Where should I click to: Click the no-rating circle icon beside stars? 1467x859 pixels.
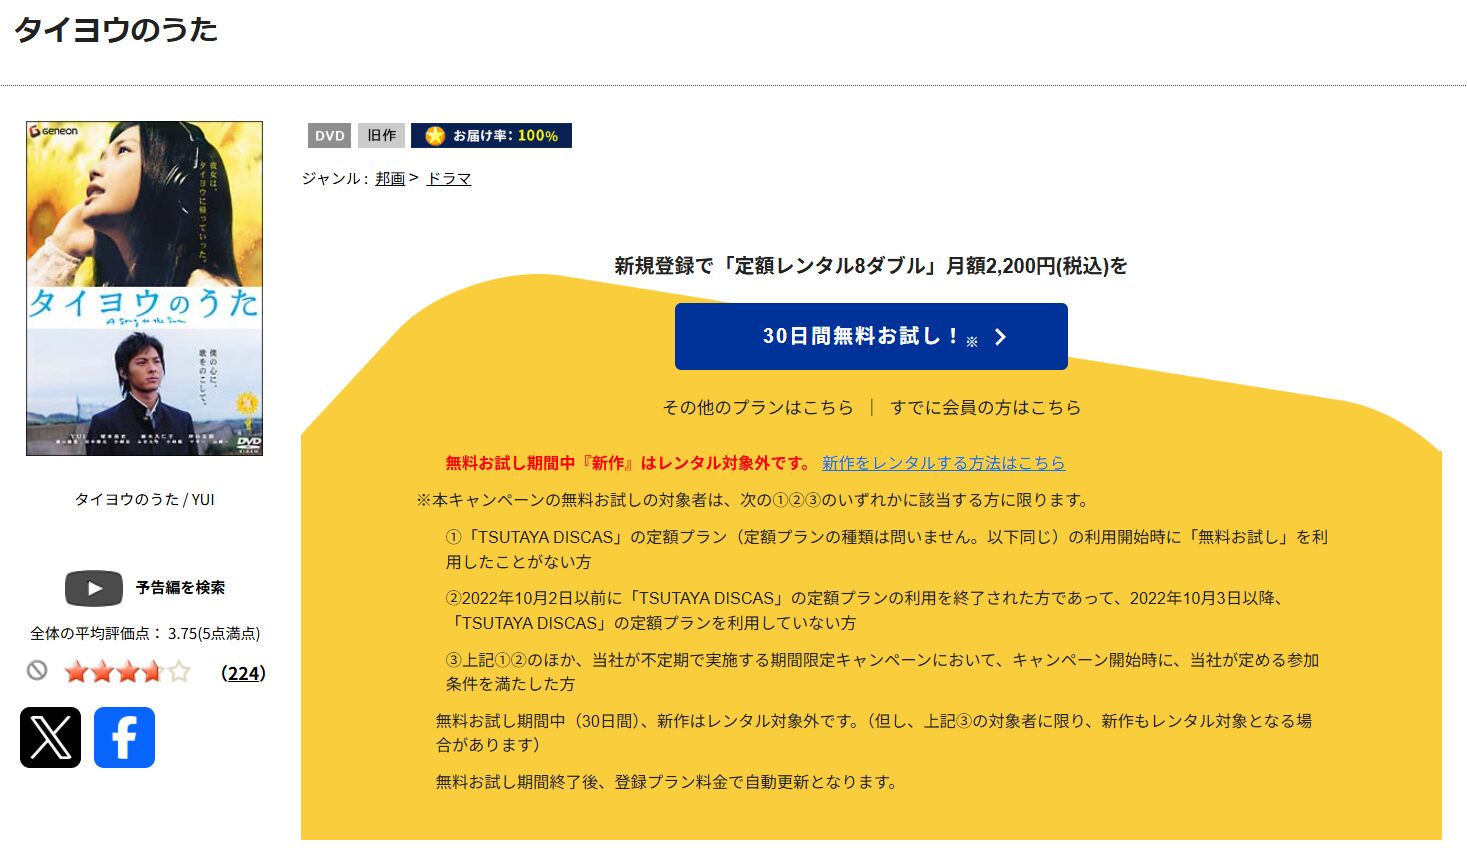coord(37,671)
